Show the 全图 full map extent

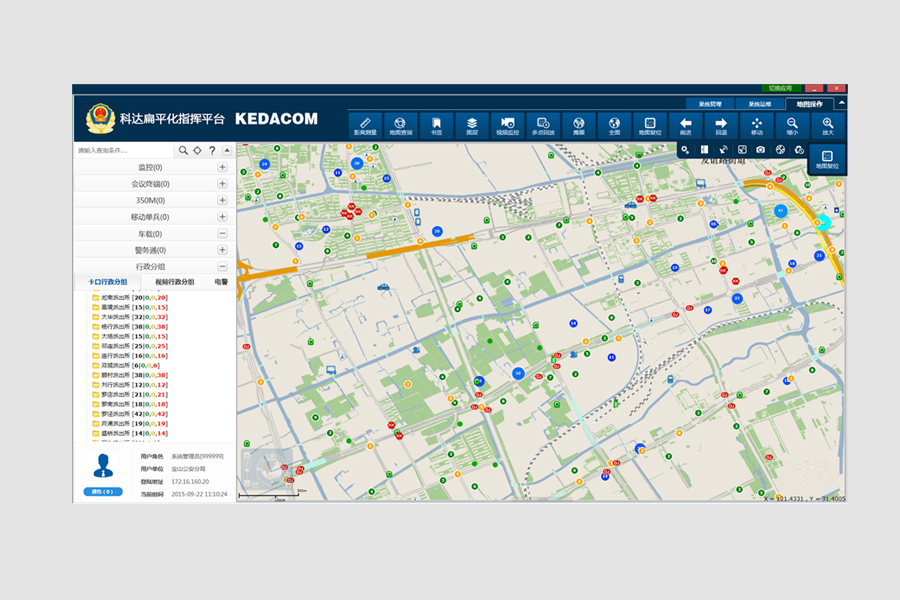[x=614, y=126]
